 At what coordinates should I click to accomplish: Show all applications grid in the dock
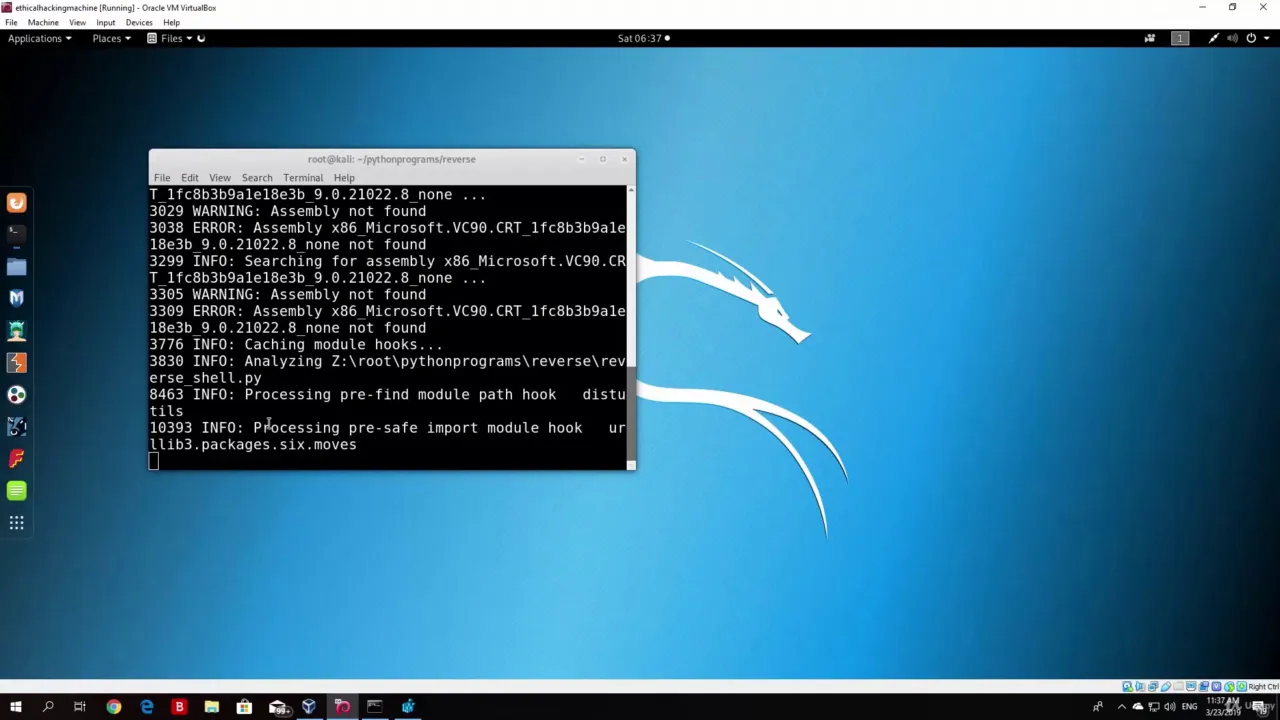pyautogui.click(x=16, y=523)
